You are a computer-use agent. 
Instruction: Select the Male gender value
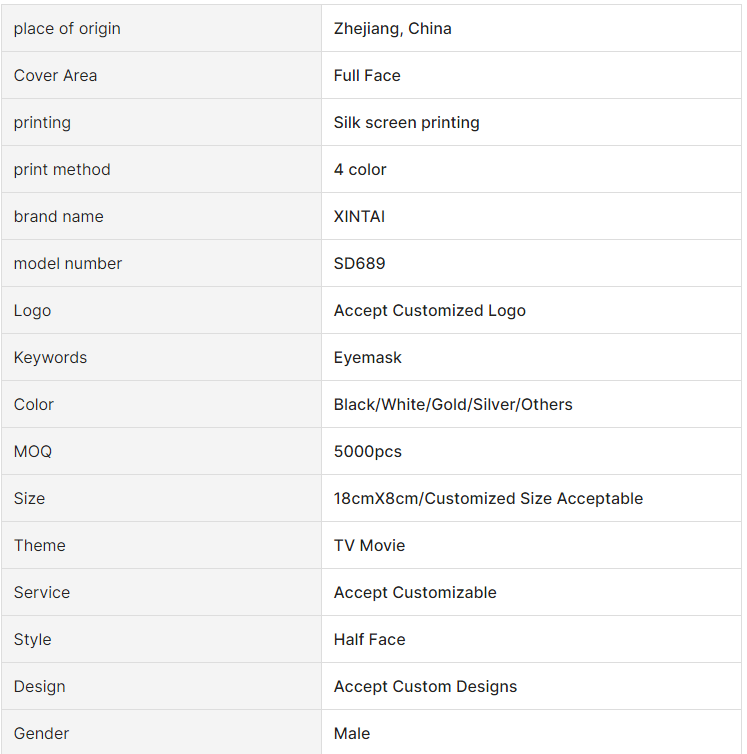[x=352, y=734]
